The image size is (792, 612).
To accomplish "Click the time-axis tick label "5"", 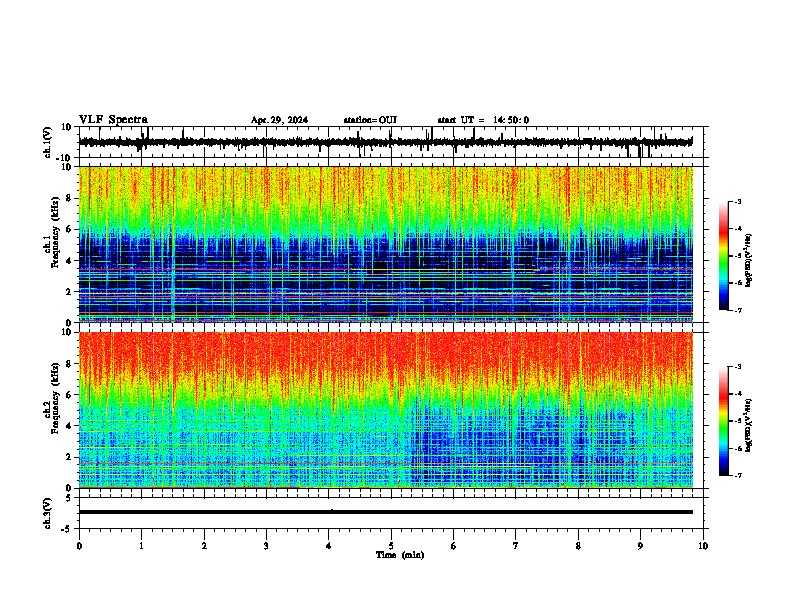I will pos(391,546).
